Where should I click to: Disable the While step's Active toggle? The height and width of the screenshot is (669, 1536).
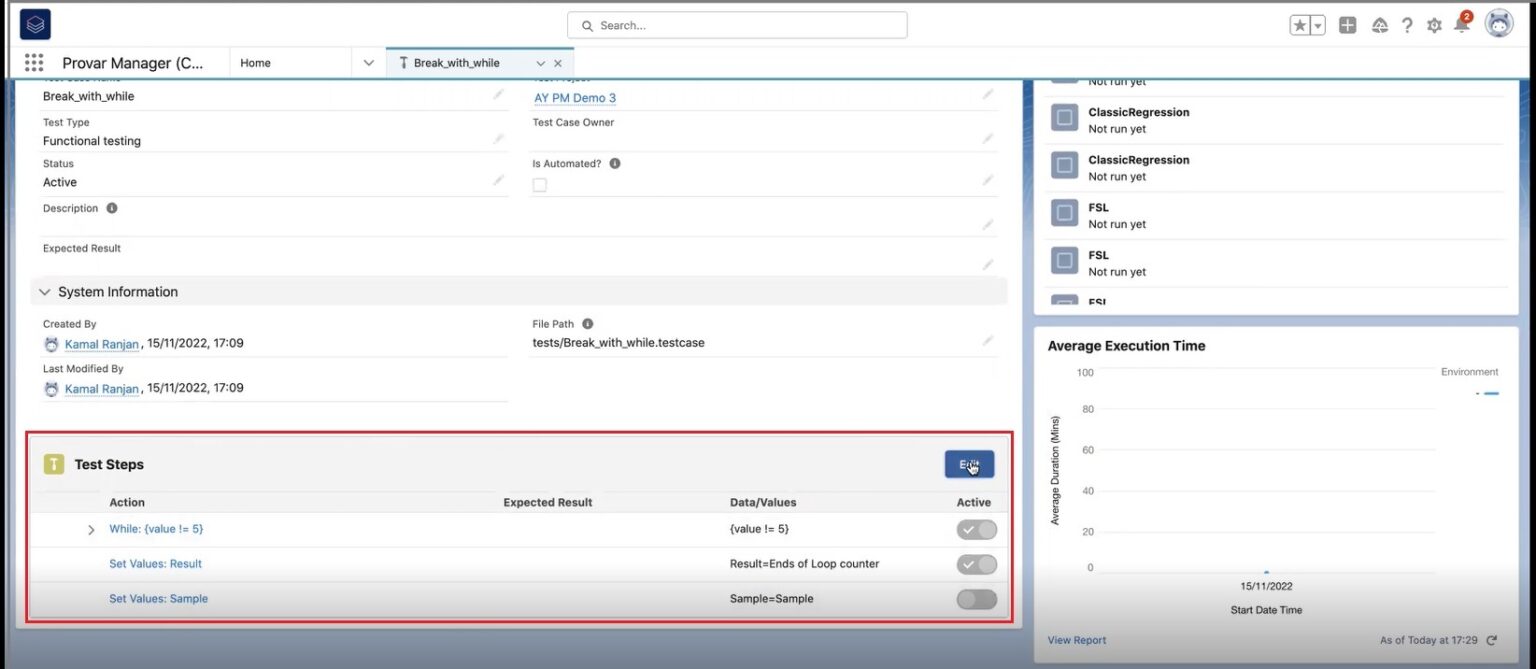coord(976,529)
